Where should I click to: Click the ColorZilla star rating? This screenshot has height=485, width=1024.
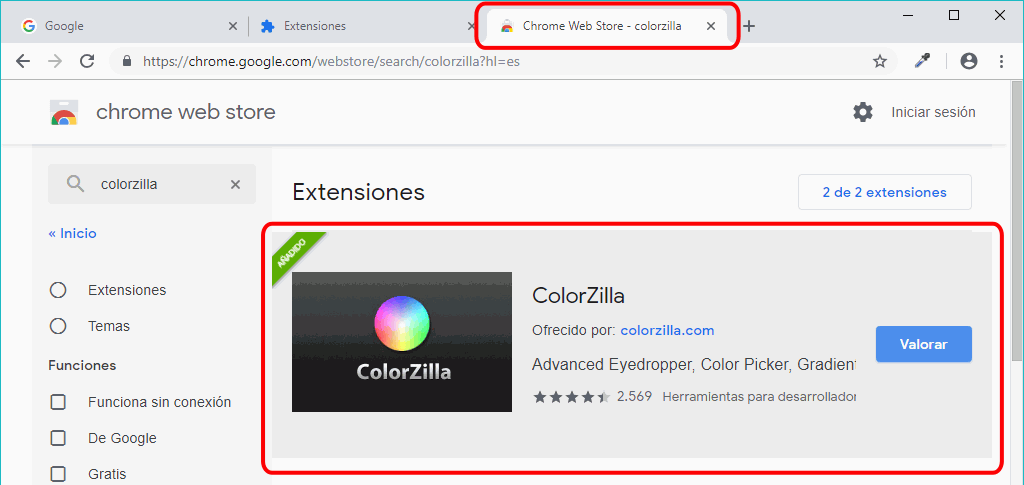(571, 397)
